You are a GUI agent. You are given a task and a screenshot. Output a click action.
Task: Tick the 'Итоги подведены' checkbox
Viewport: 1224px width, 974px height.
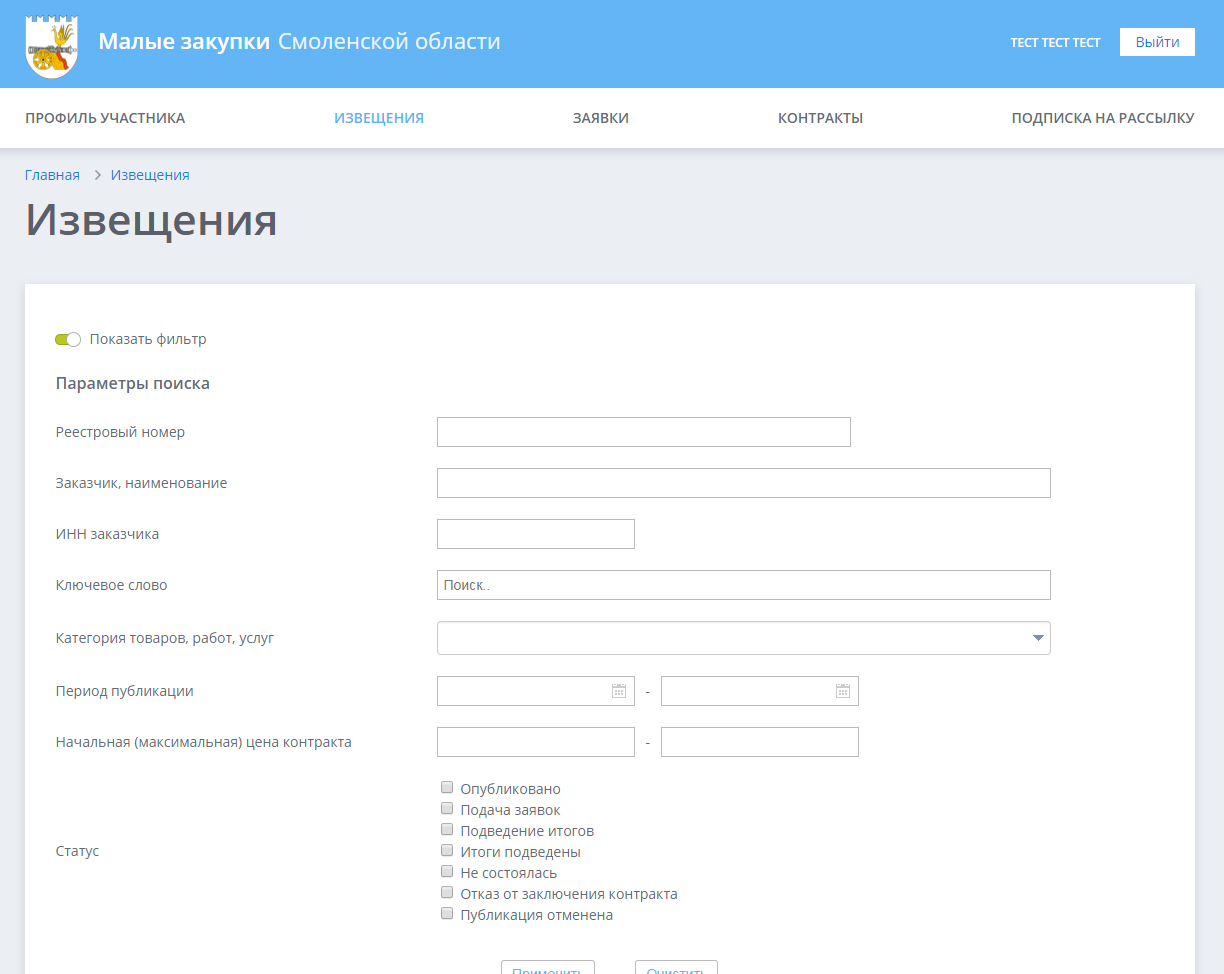447,851
